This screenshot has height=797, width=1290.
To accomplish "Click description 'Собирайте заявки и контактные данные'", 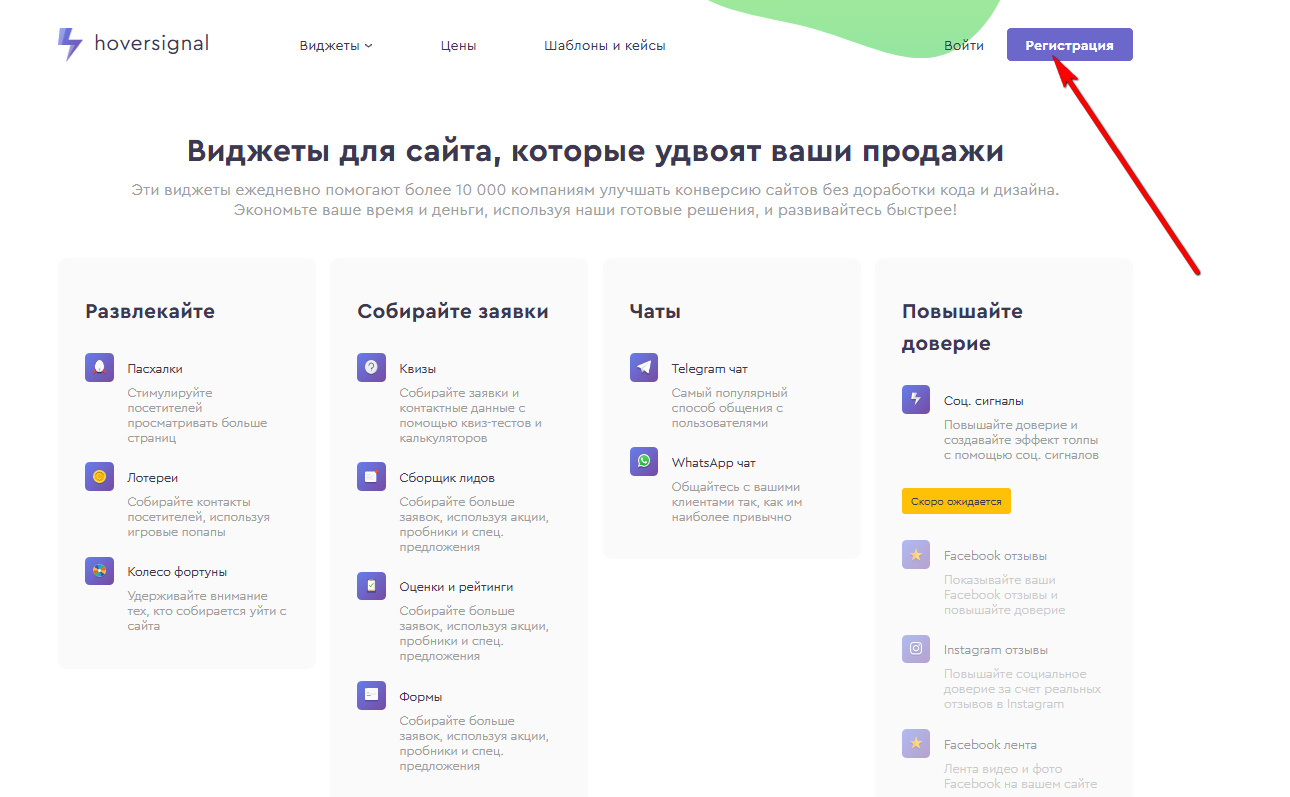I will pos(471,416).
